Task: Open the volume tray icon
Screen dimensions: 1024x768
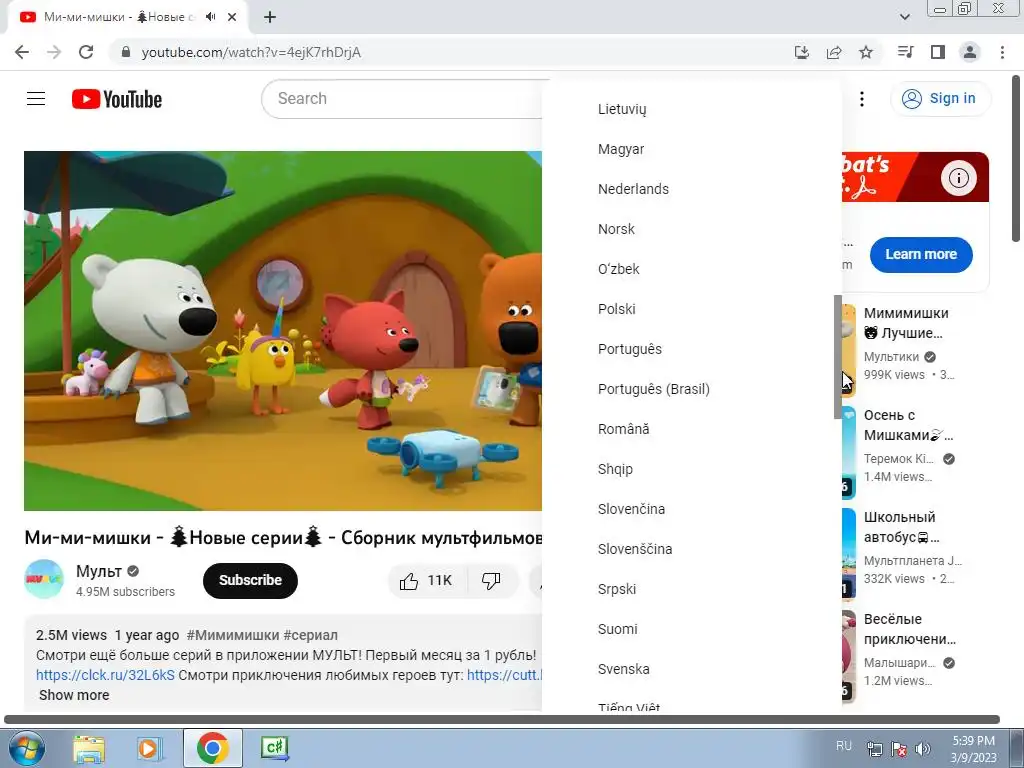Action: point(923,749)
